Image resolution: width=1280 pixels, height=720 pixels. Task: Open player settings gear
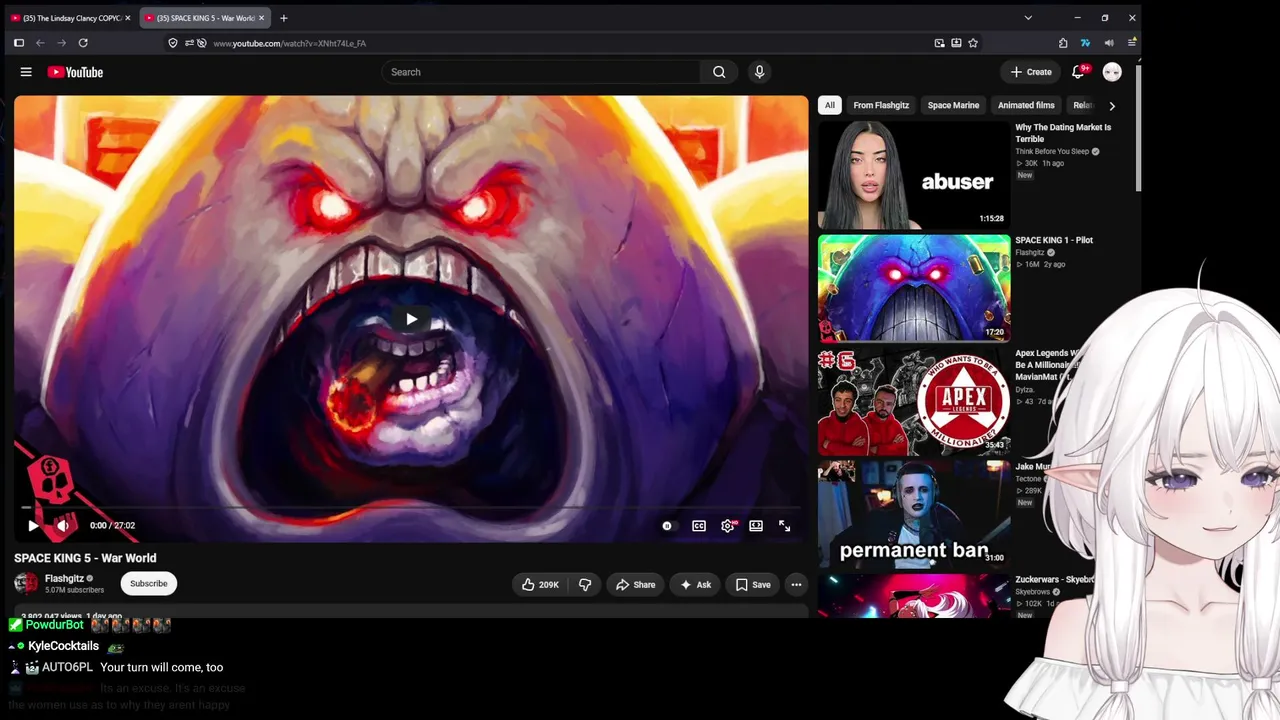728,526
